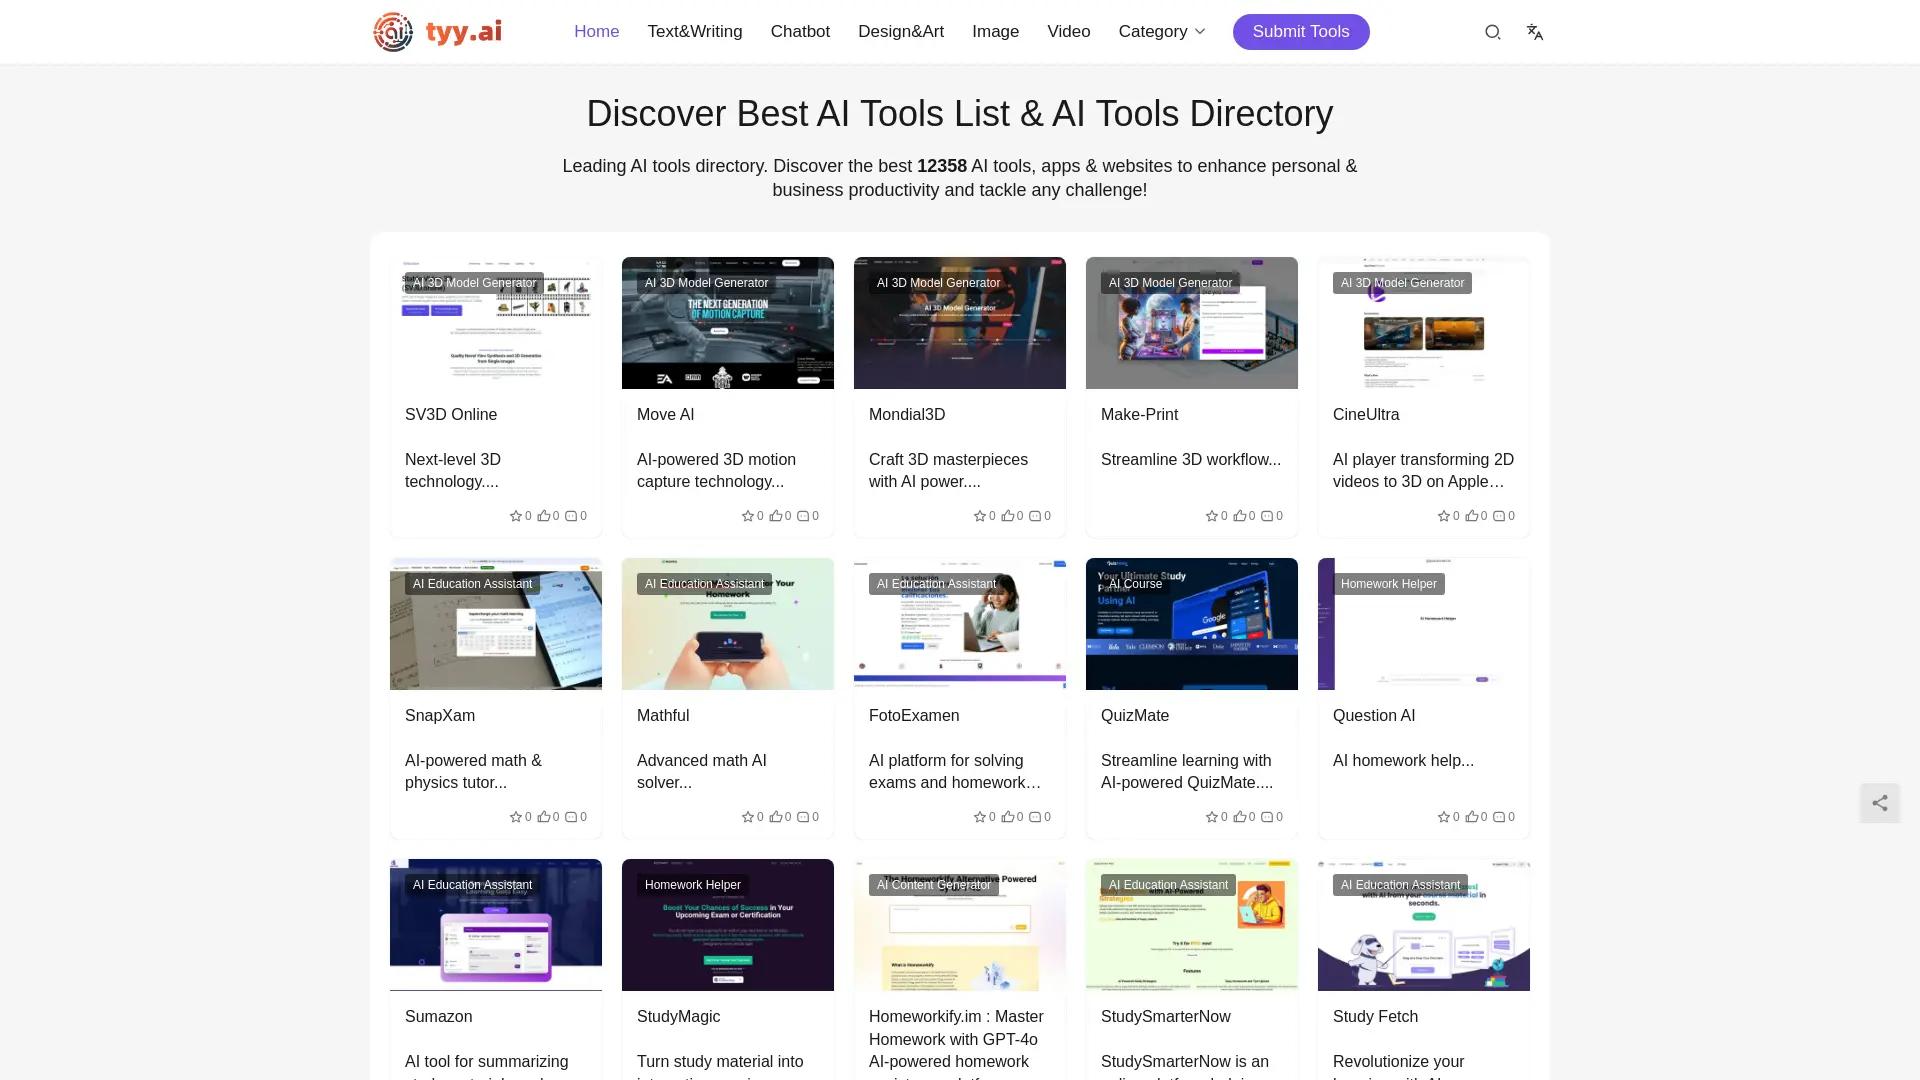Click the language translate icon top right

click(1534, 31)
